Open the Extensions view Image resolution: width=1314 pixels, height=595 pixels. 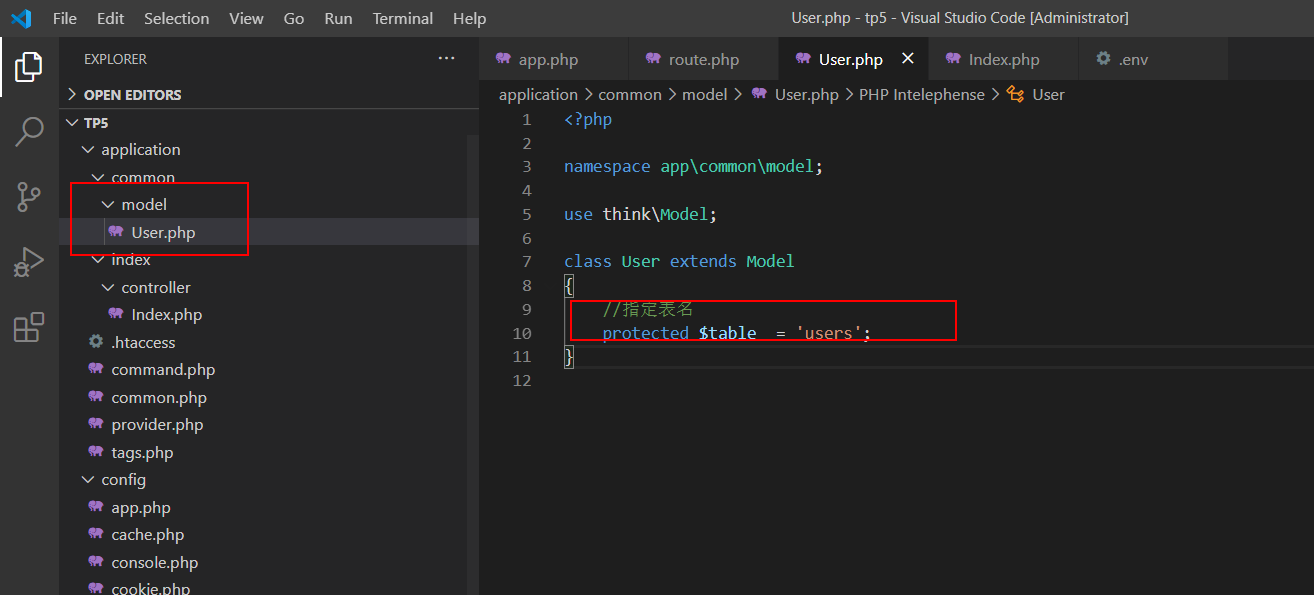pyautogui.click(x=29, y=326)
